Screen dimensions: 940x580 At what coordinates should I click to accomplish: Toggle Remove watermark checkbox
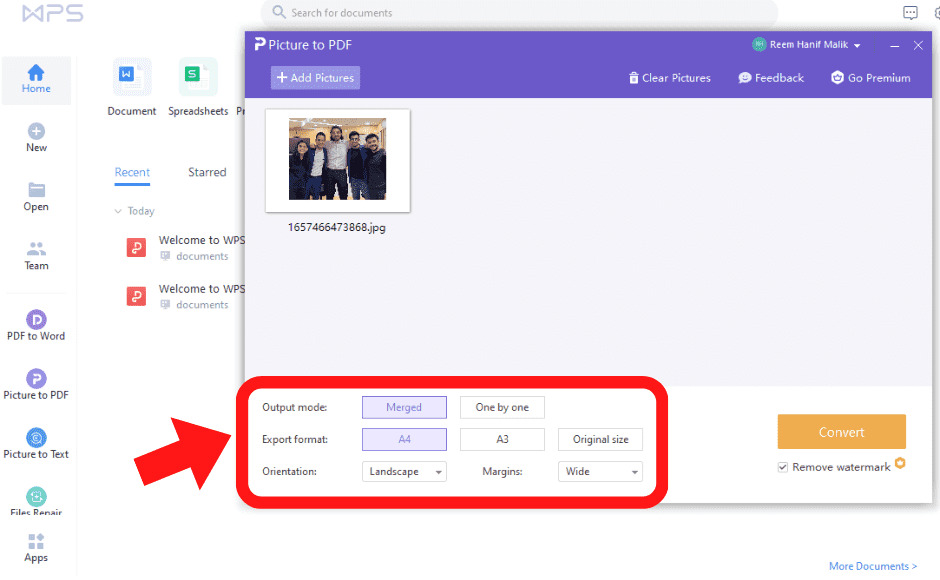point(782,467)
